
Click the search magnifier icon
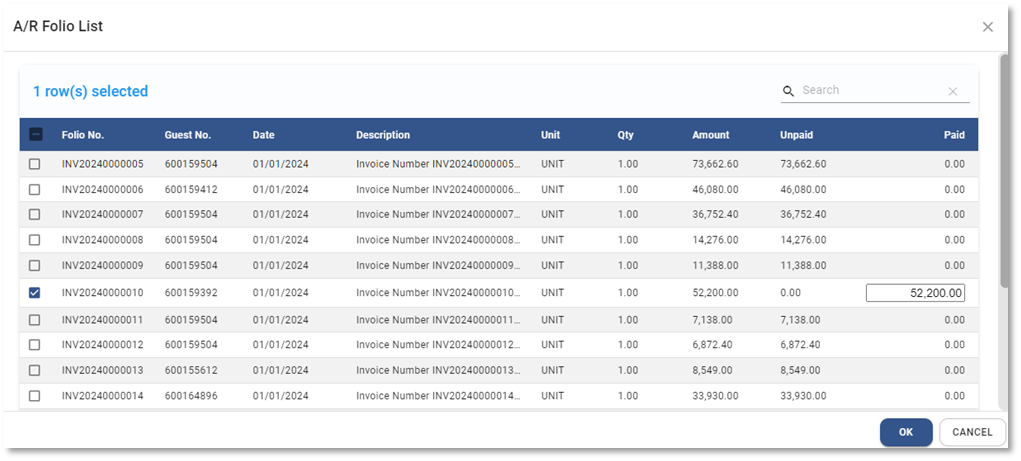click(789, 91)
